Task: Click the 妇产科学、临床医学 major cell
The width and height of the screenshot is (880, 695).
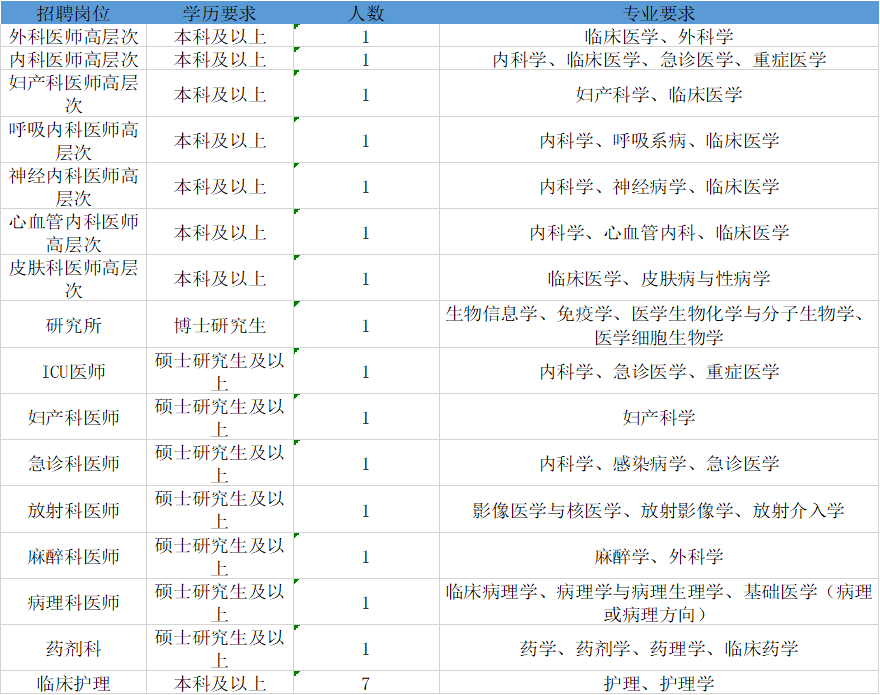Action: click(x=659, y=95)
